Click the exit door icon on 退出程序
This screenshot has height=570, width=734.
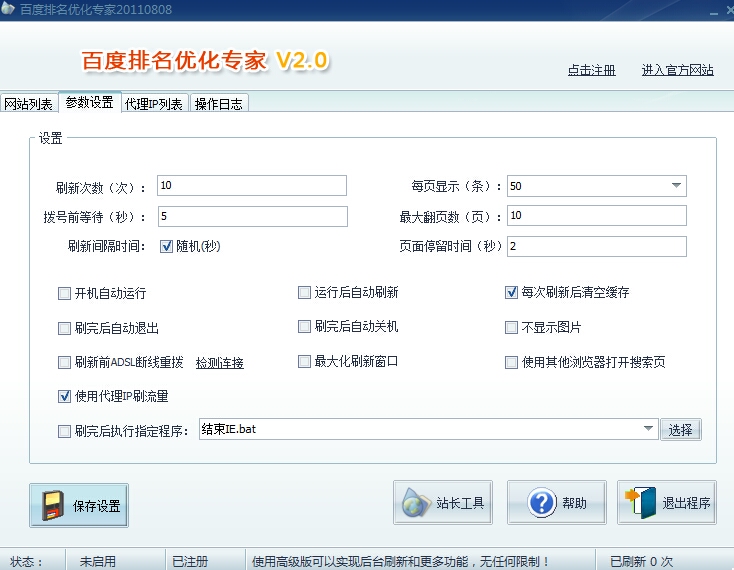point(640,503)
